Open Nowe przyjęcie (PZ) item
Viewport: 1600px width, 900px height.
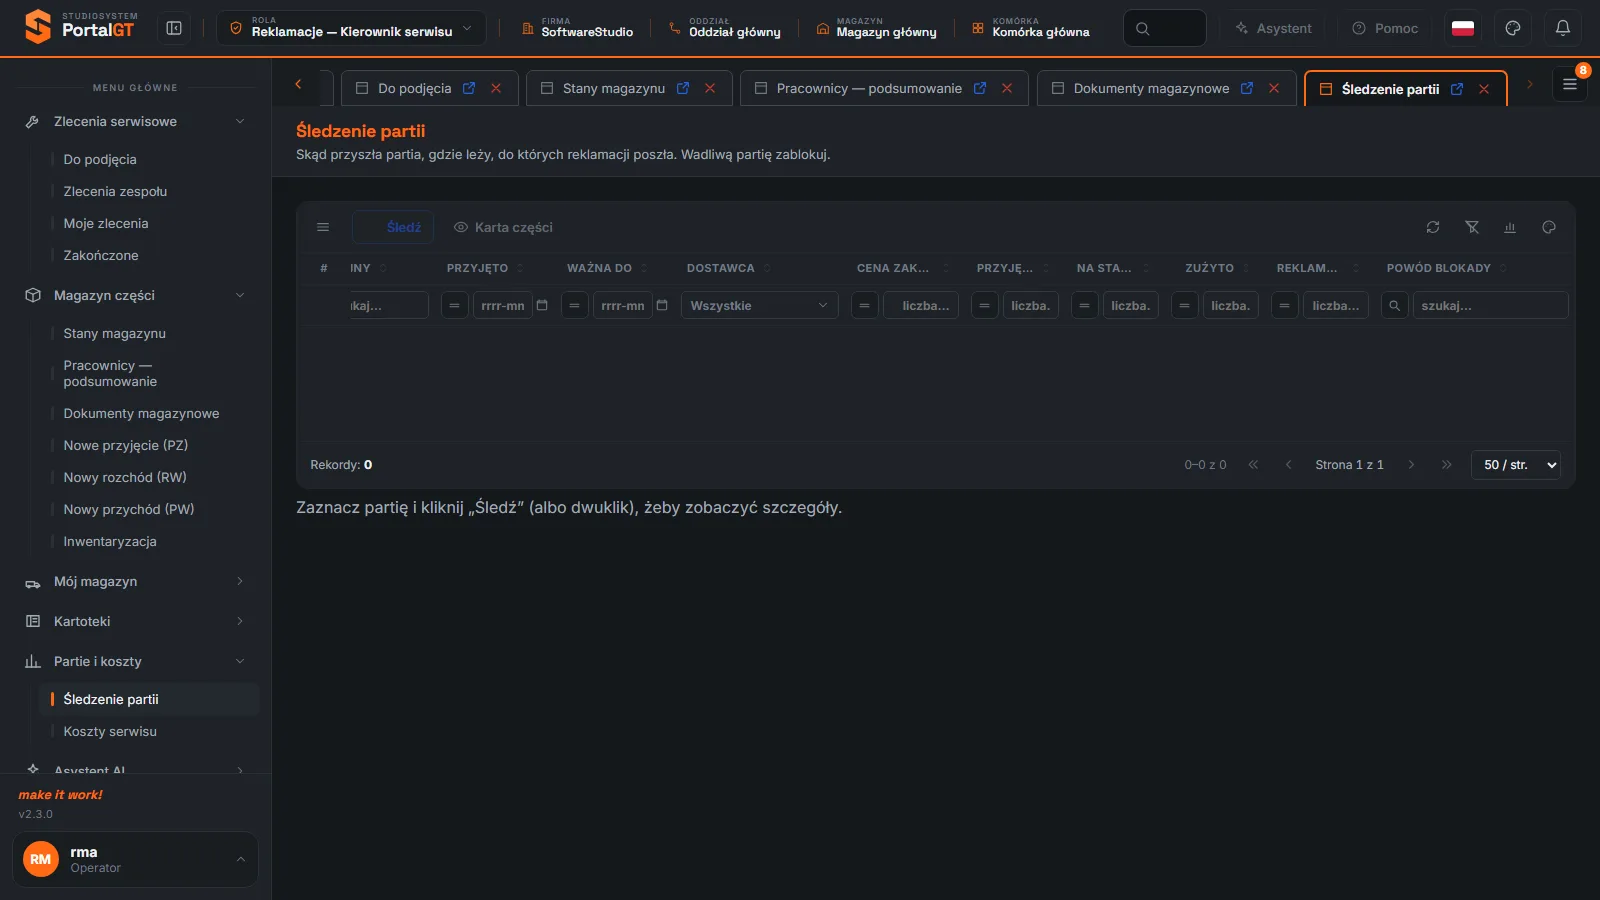tap(126, 445)
